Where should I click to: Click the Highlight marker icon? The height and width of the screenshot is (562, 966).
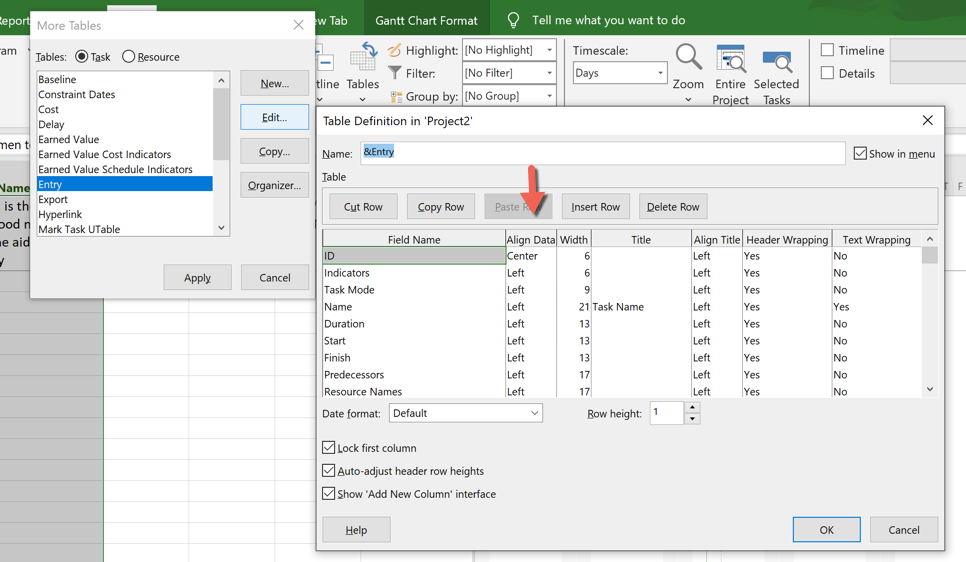click(x=395, y=50)
